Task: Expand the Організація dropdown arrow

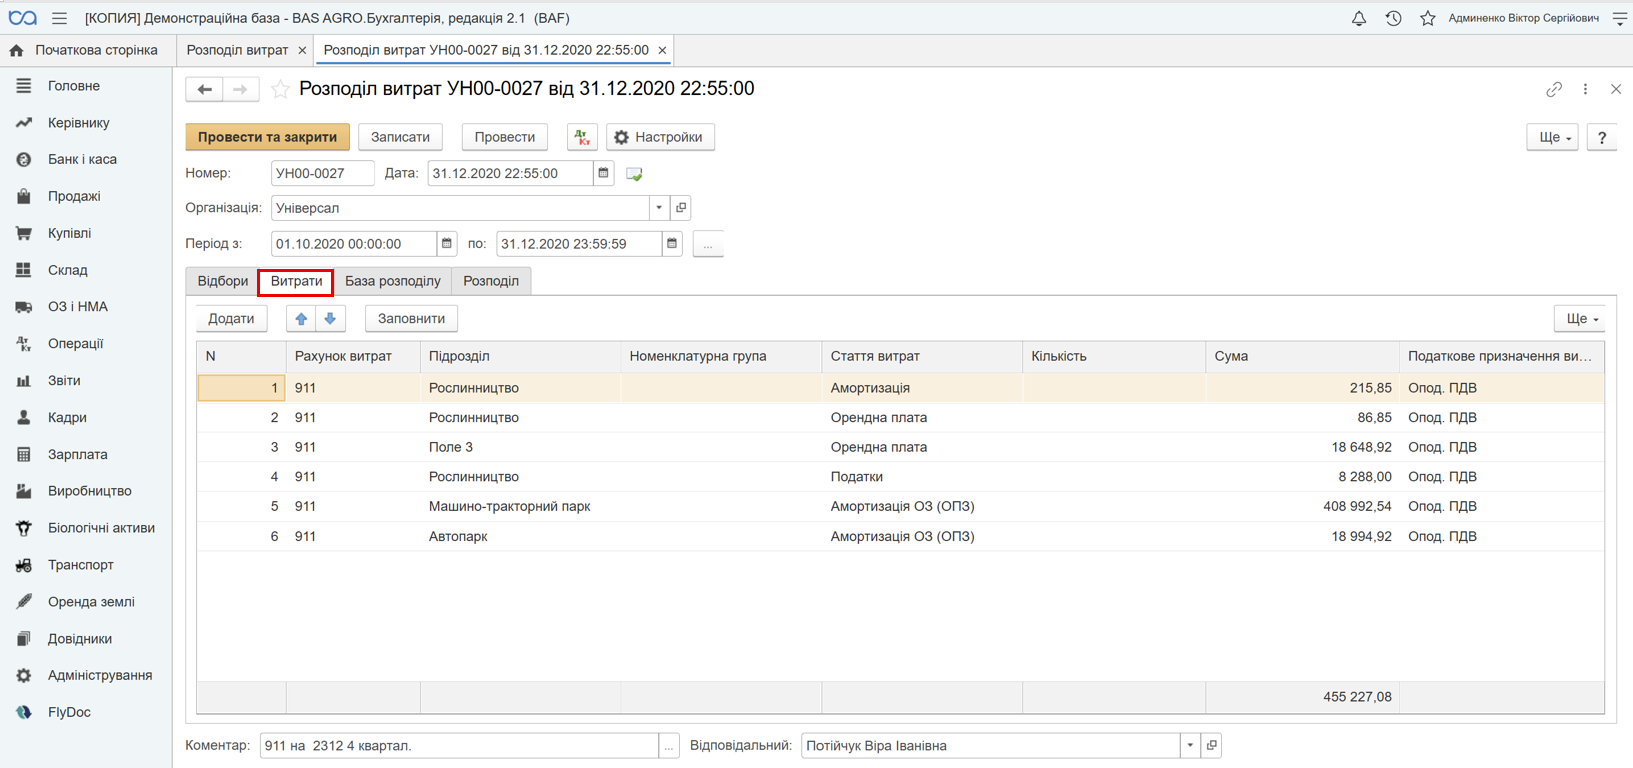Action: [659, 208]
